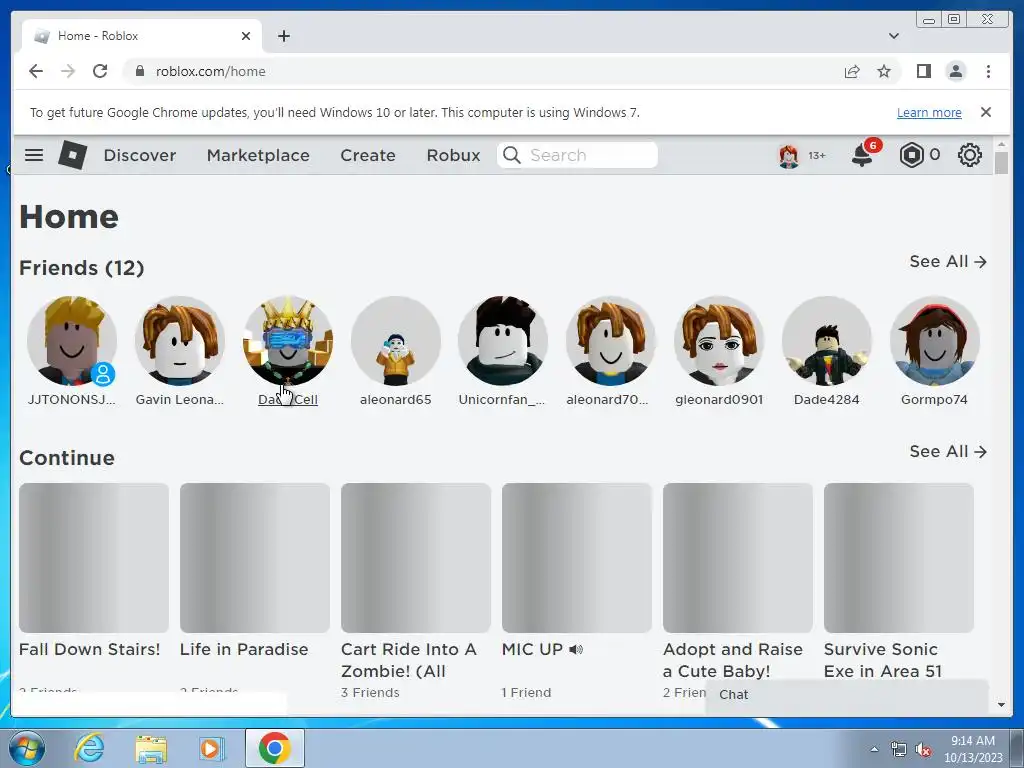1024x768 pixels.
Task: Click the page vertical scrollbar thumb
Action: point(1001,163)
